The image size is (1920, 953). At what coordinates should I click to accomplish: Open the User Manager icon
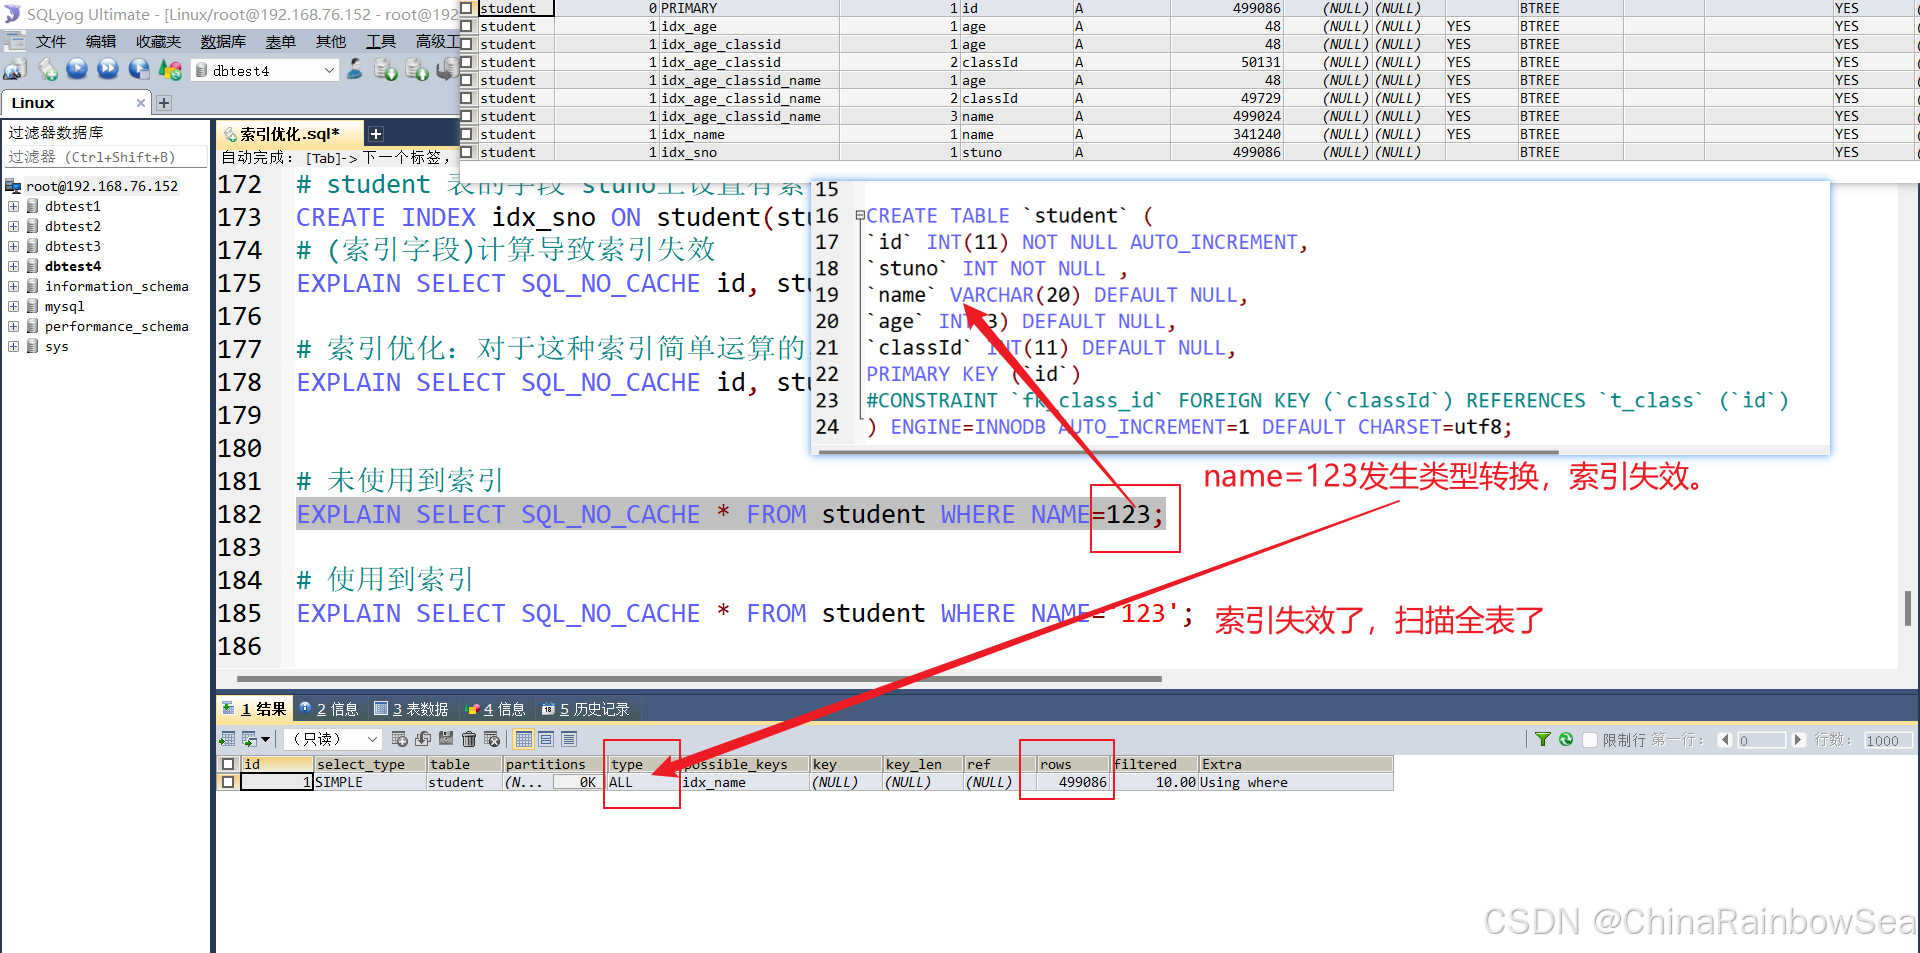pos(355,70)
